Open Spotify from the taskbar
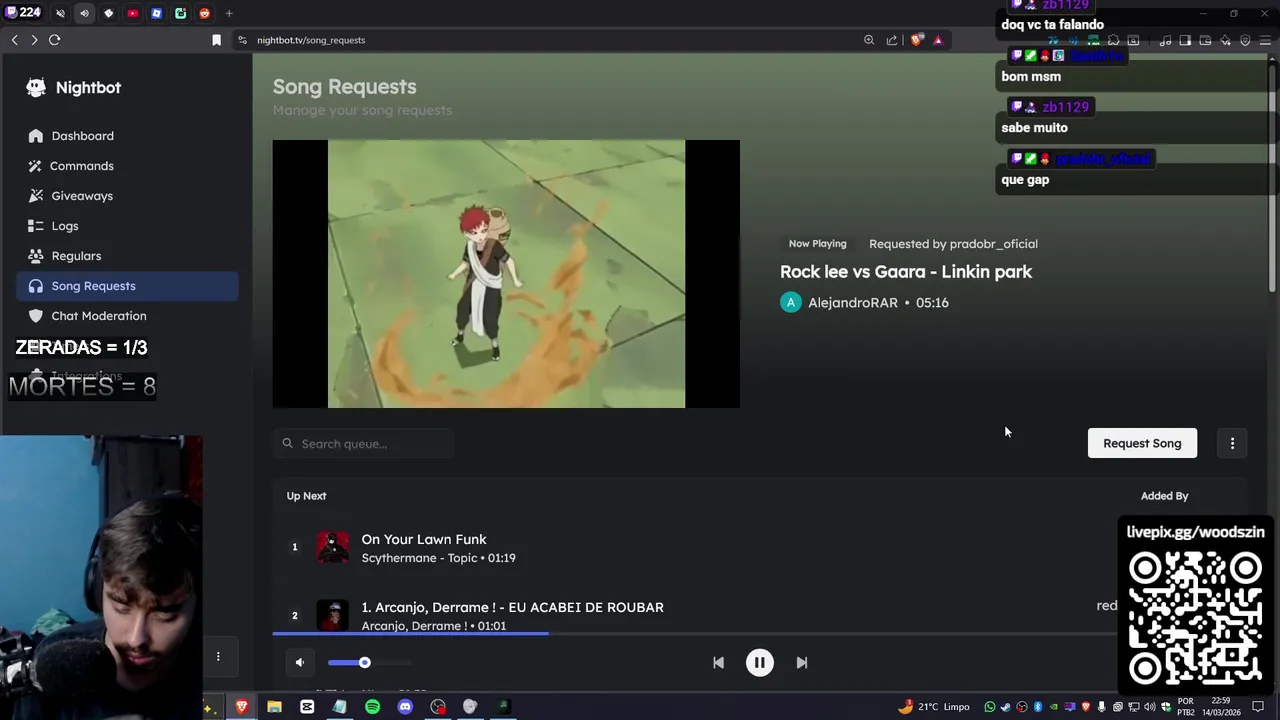 [x=372, y=707]
